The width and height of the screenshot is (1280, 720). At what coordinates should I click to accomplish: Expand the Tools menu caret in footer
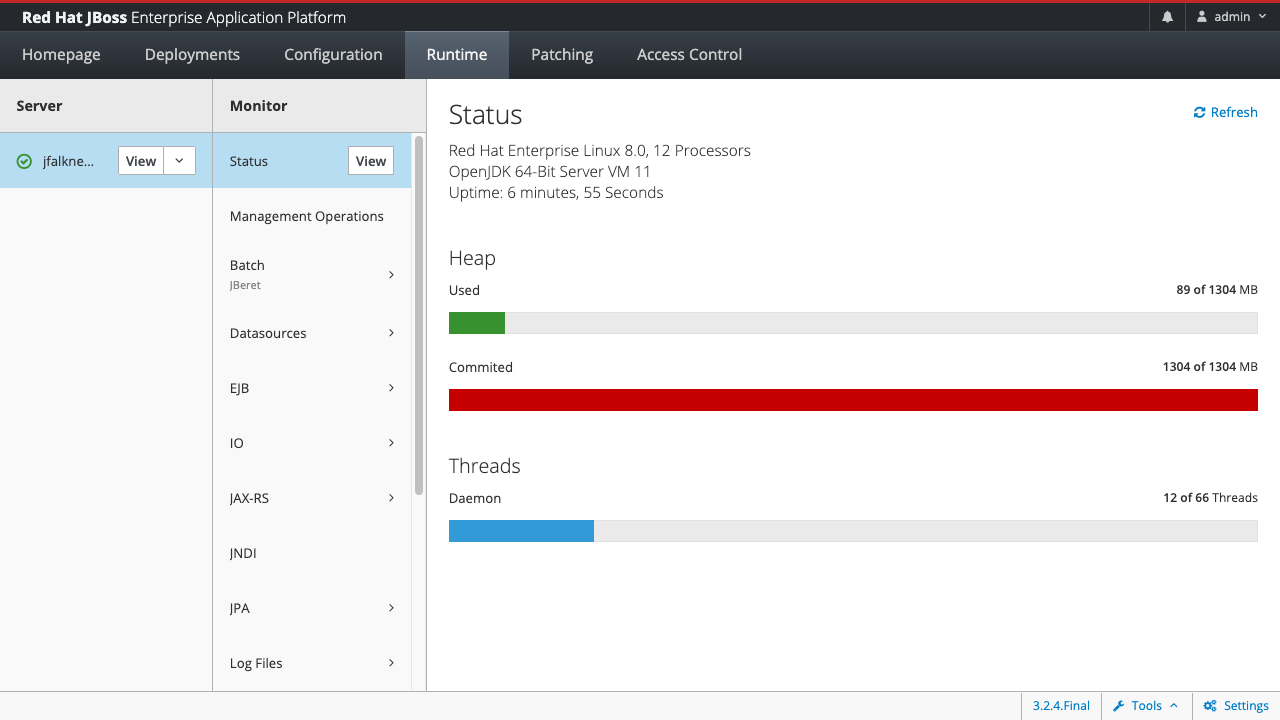click(1174, 706)
